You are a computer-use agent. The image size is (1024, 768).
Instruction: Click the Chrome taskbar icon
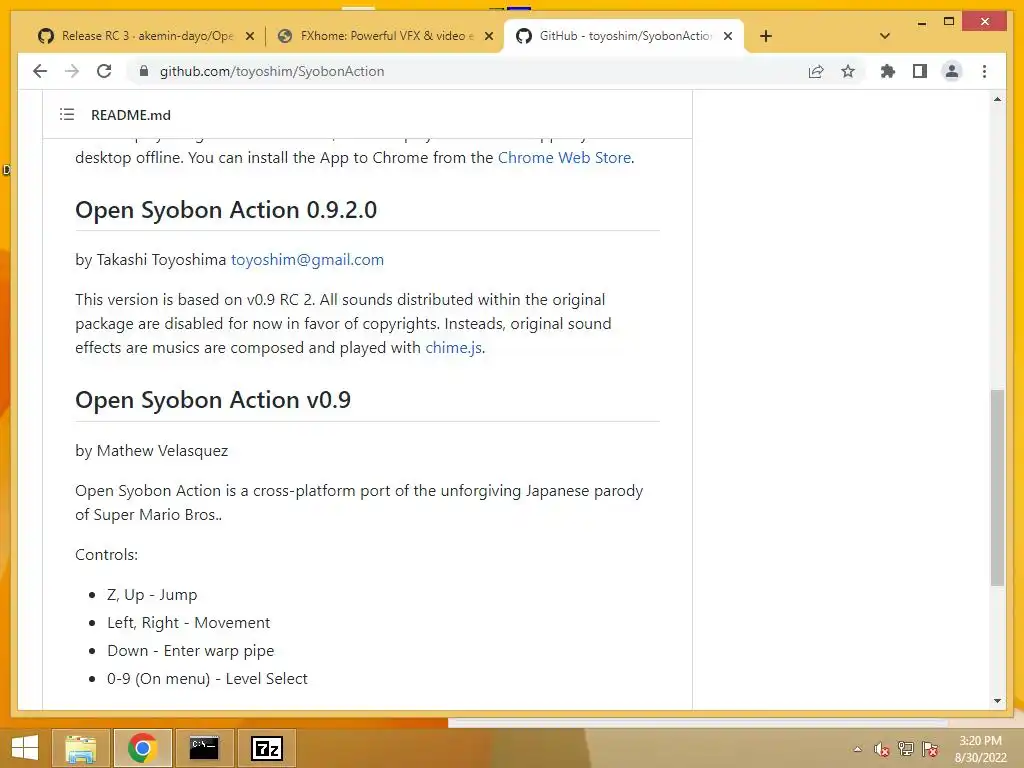point(142,748)
